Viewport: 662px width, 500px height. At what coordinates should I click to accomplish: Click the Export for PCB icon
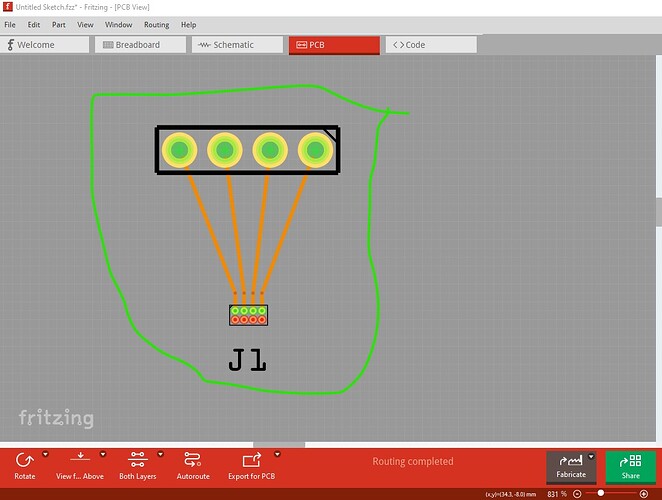[x=251, y=460]
